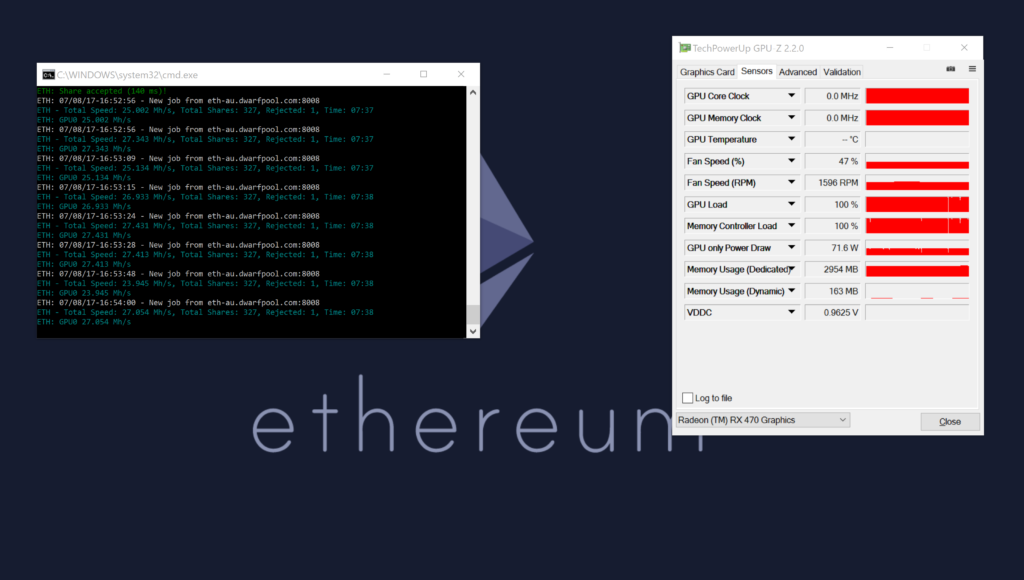1024x580 pixels.
Task: Select the Sensors tab
Action: click(x=756, y=71)
